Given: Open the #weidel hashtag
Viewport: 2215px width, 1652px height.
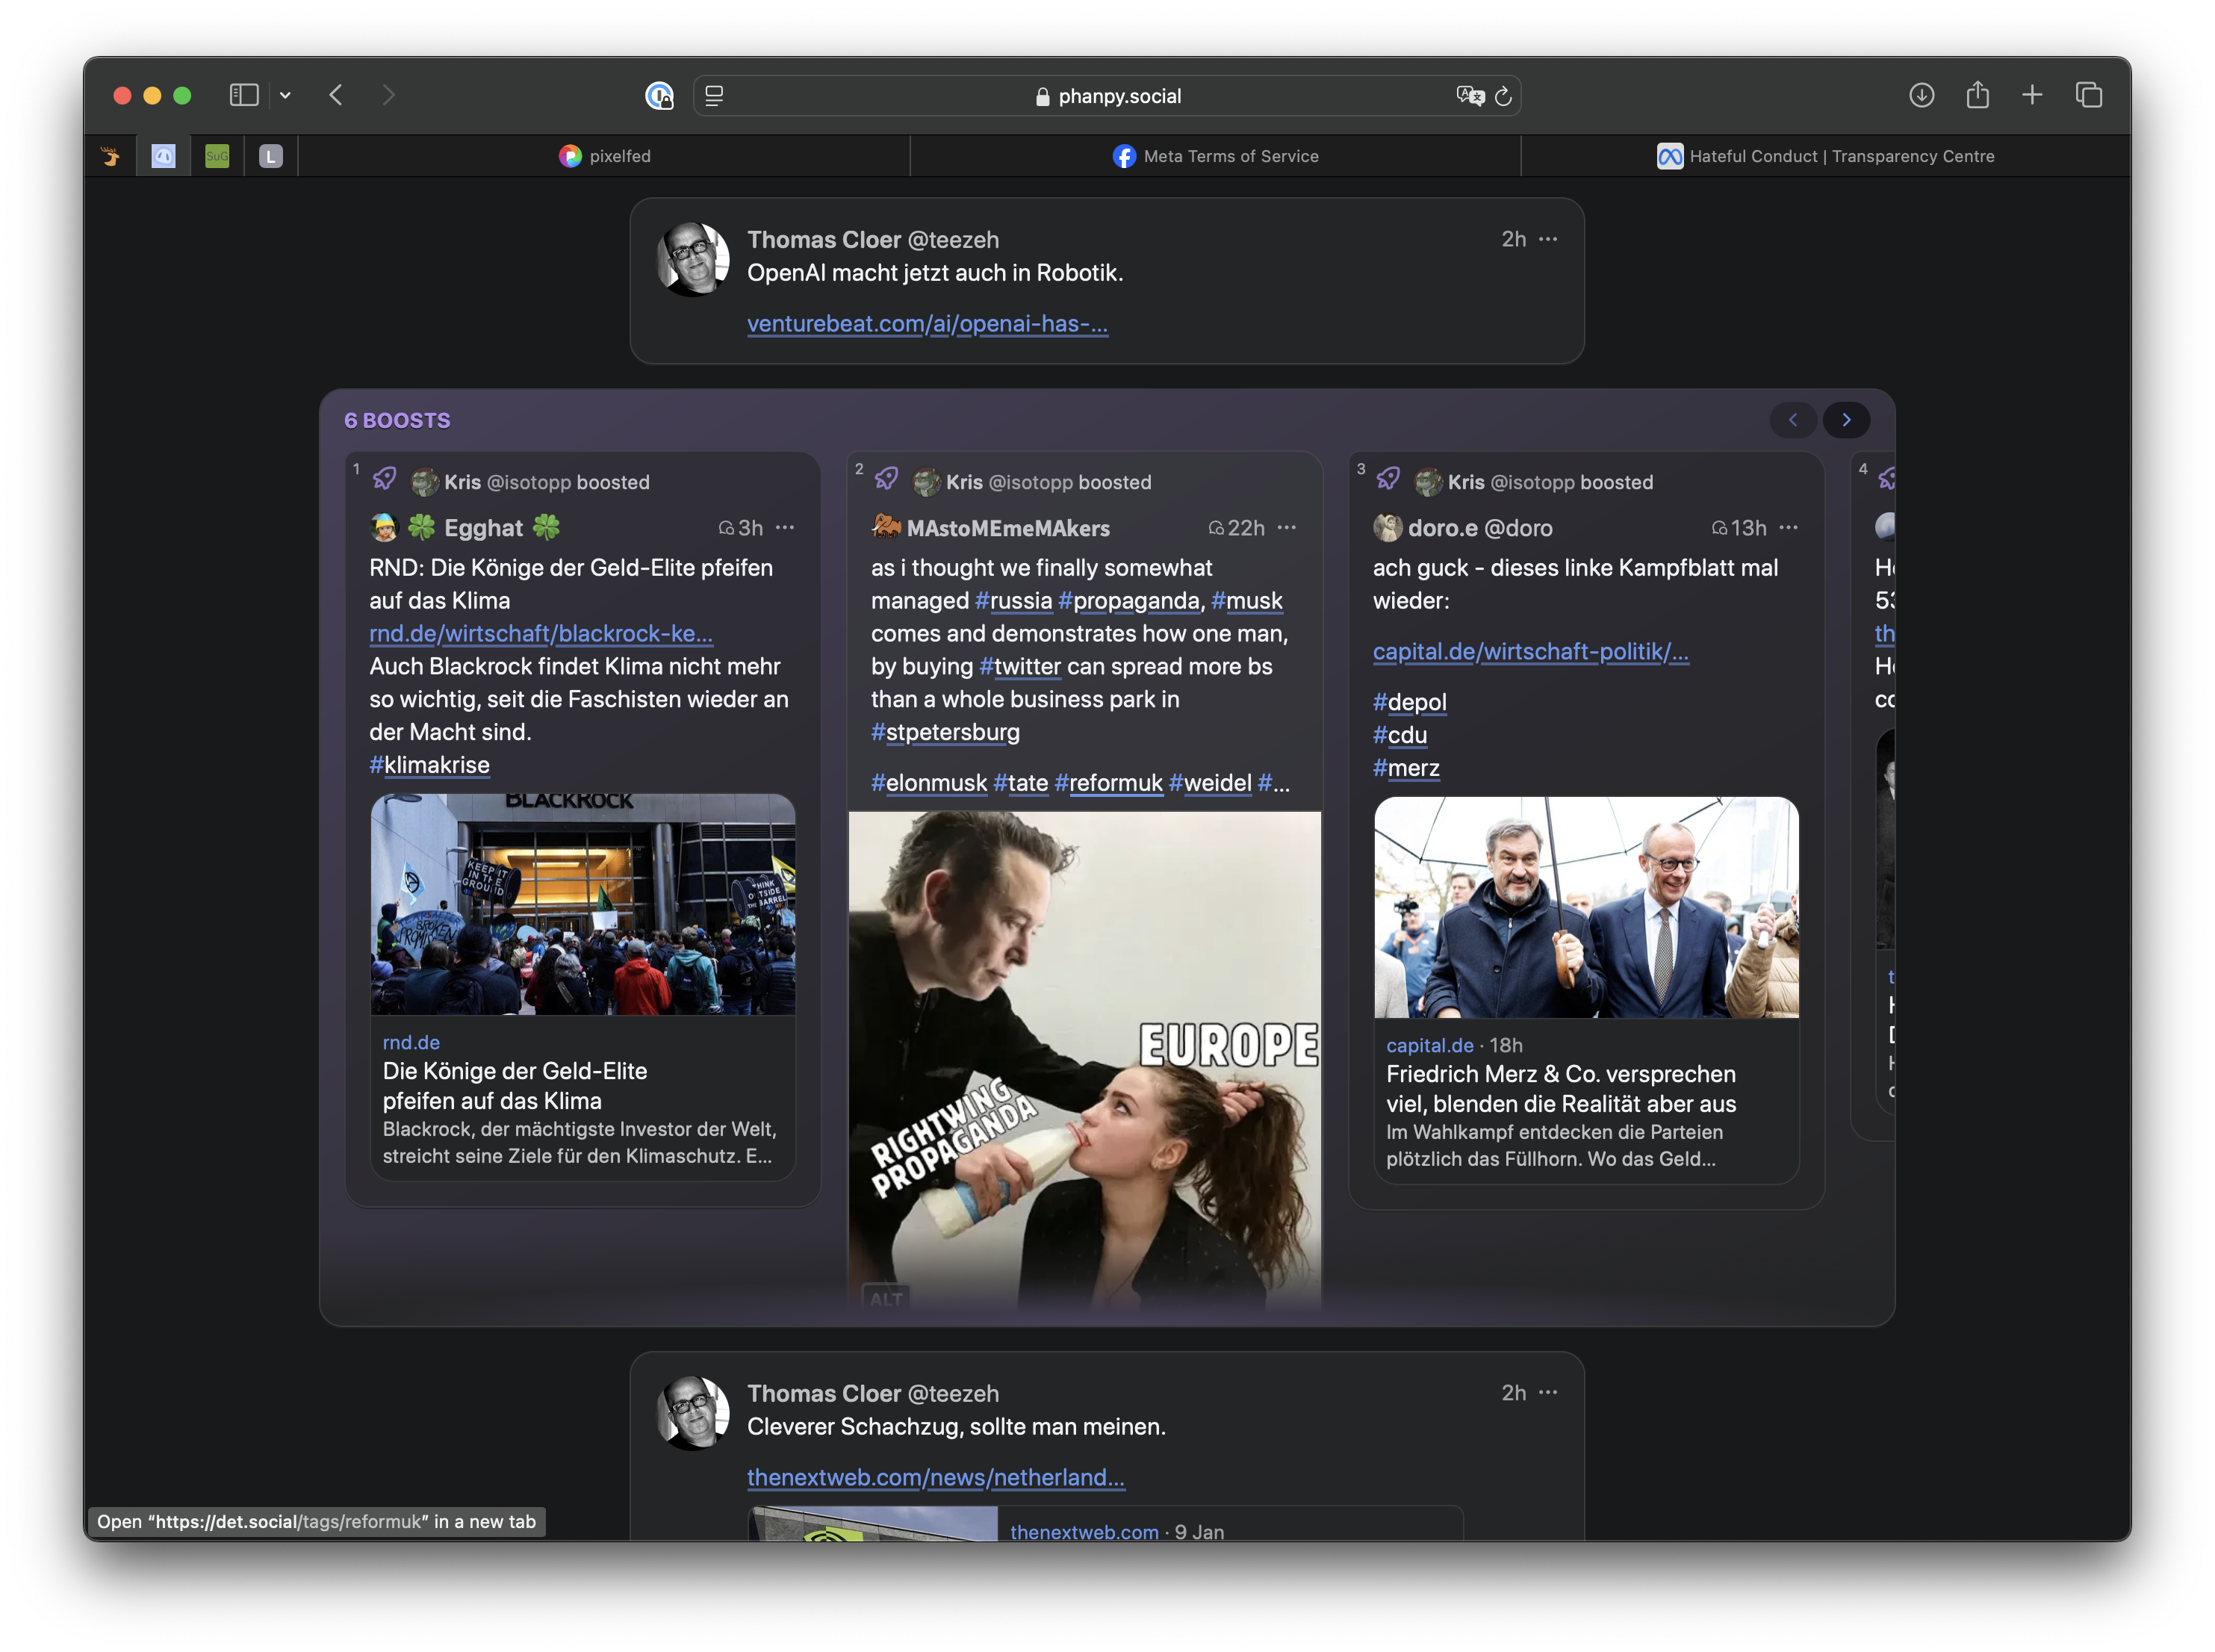Looking at the screenshot, I should click(x=1210, y=783).
